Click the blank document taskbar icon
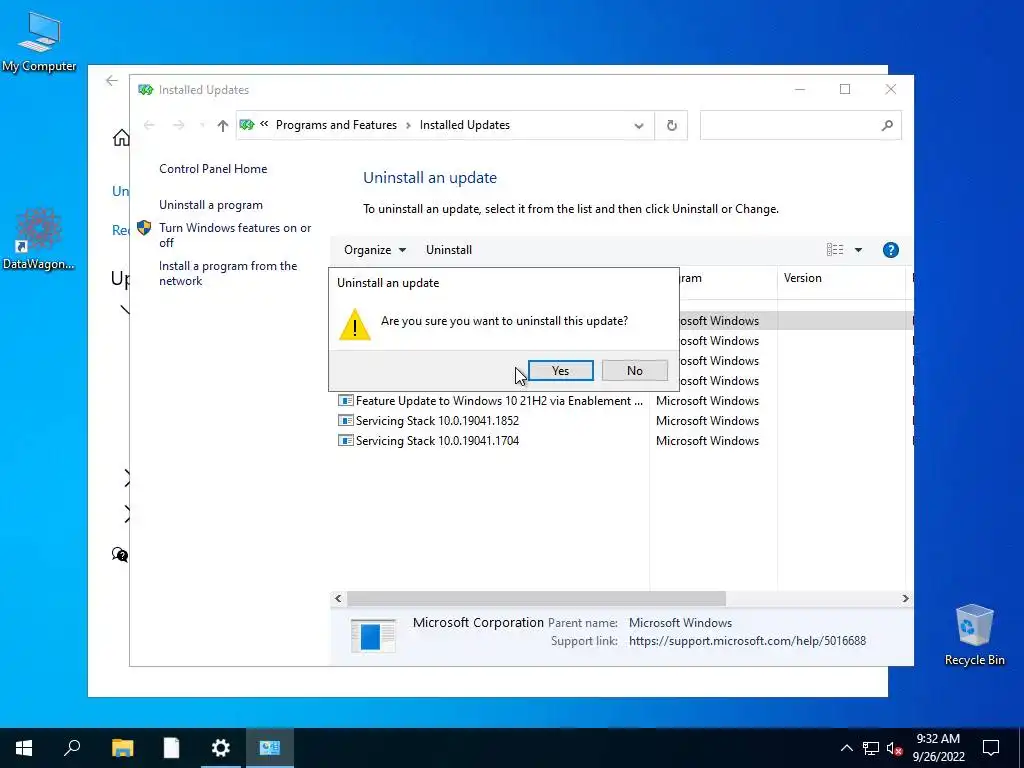 click(171, 748)
